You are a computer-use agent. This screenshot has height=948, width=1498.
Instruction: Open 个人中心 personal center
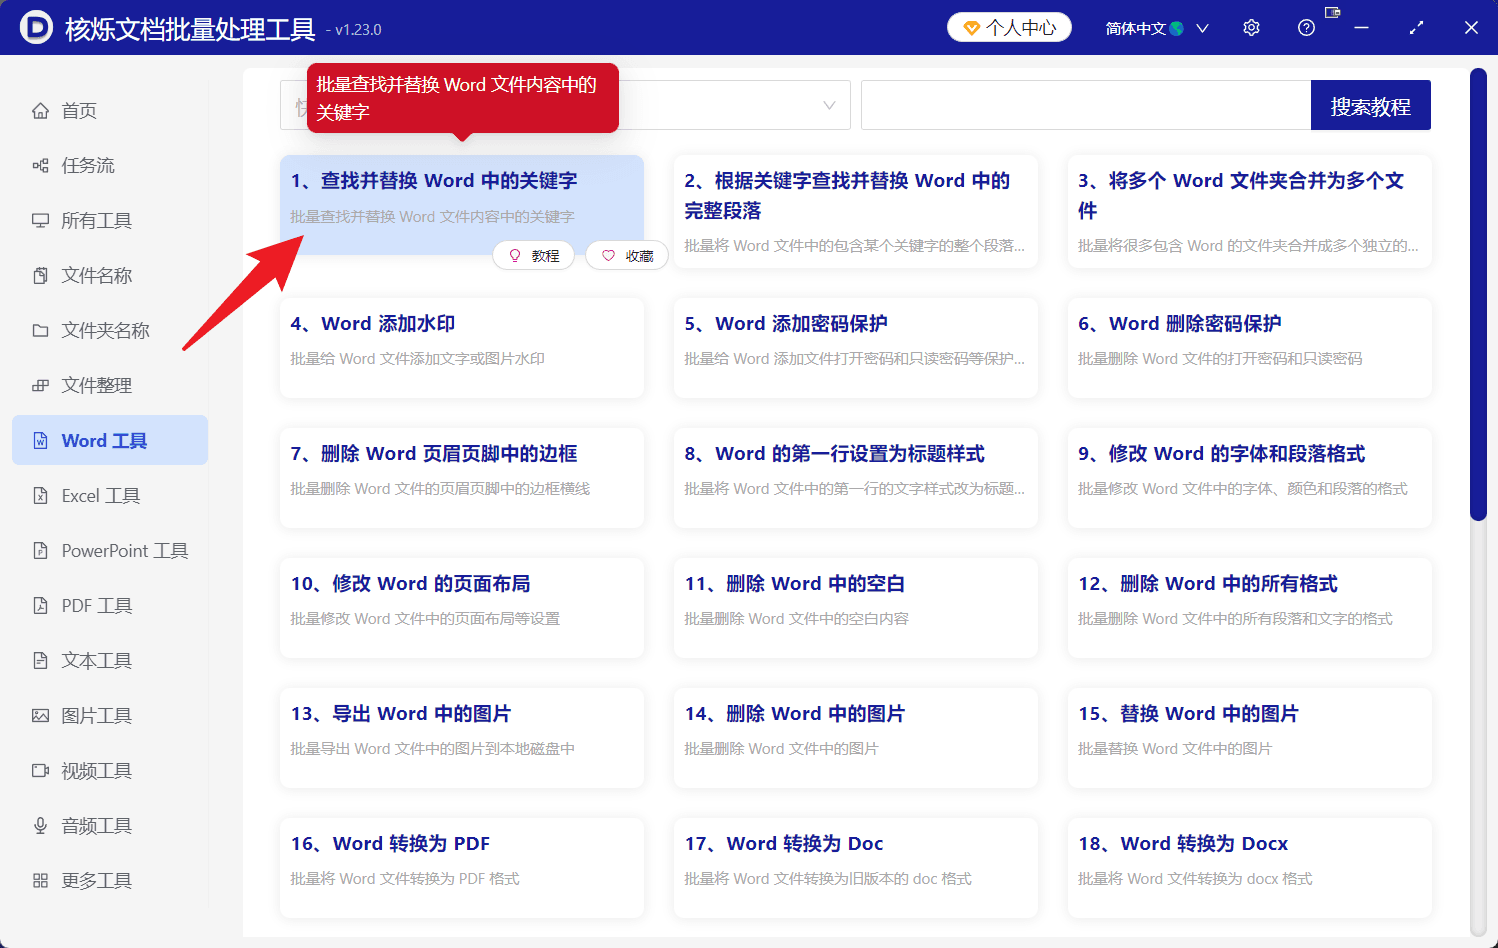pos(1009,27)
